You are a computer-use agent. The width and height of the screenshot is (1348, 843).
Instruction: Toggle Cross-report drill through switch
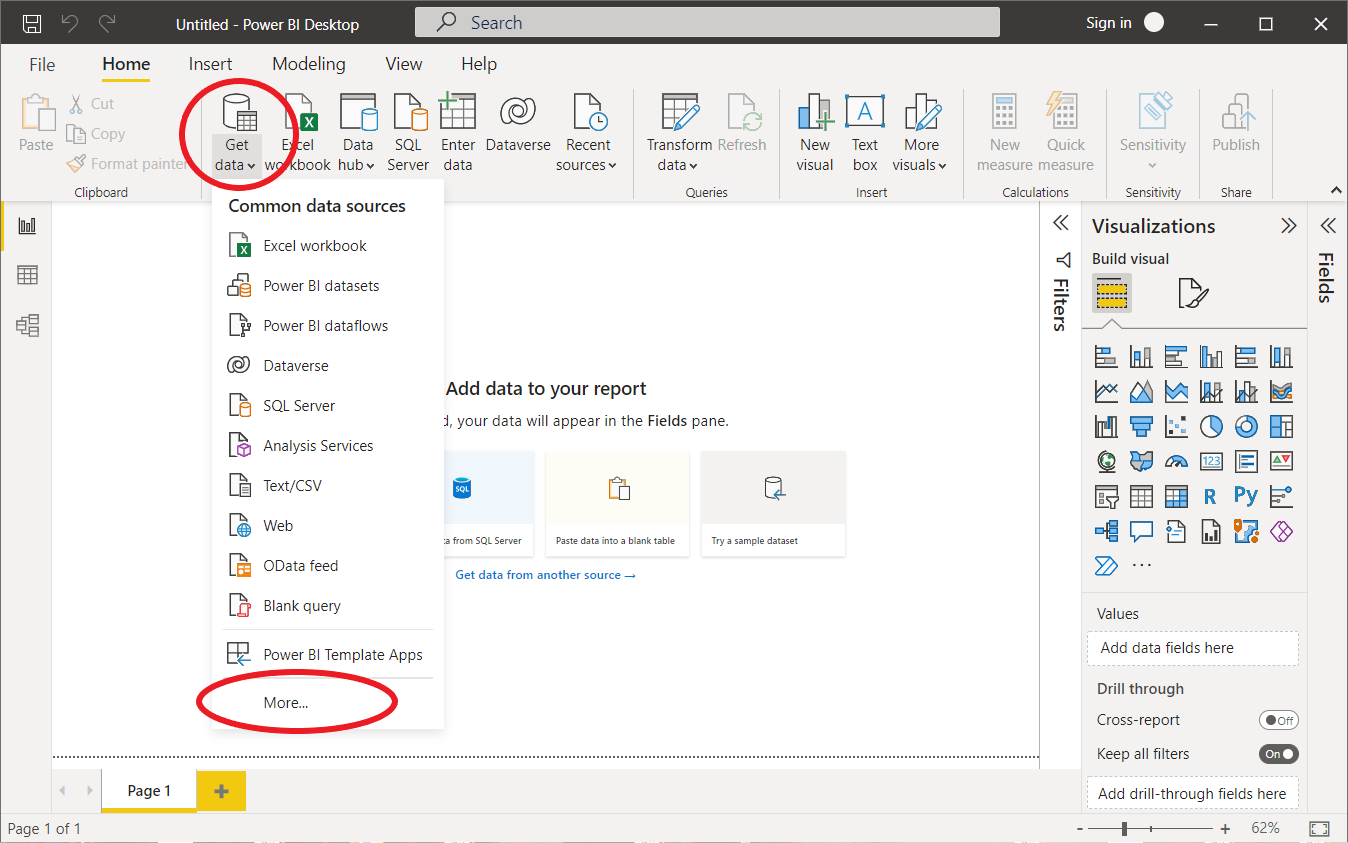coord(1278,720)
